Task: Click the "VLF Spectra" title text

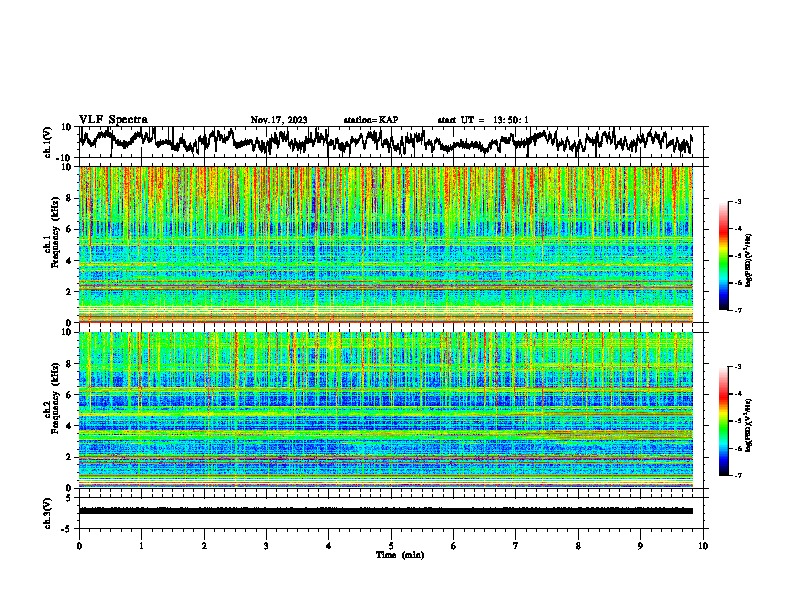Action: [x=113, y=119]
